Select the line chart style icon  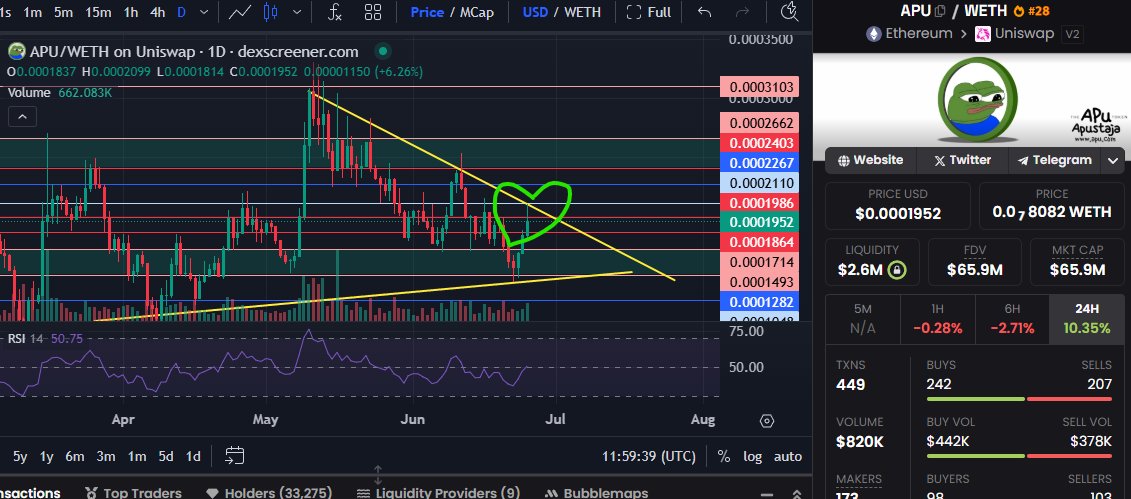[239, 12]
